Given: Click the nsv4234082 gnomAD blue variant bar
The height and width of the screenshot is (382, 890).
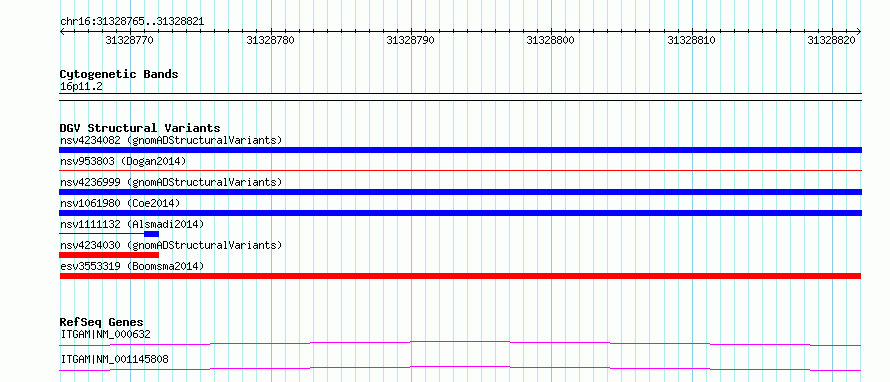Looking at the screenshot, I should (460, 150).
